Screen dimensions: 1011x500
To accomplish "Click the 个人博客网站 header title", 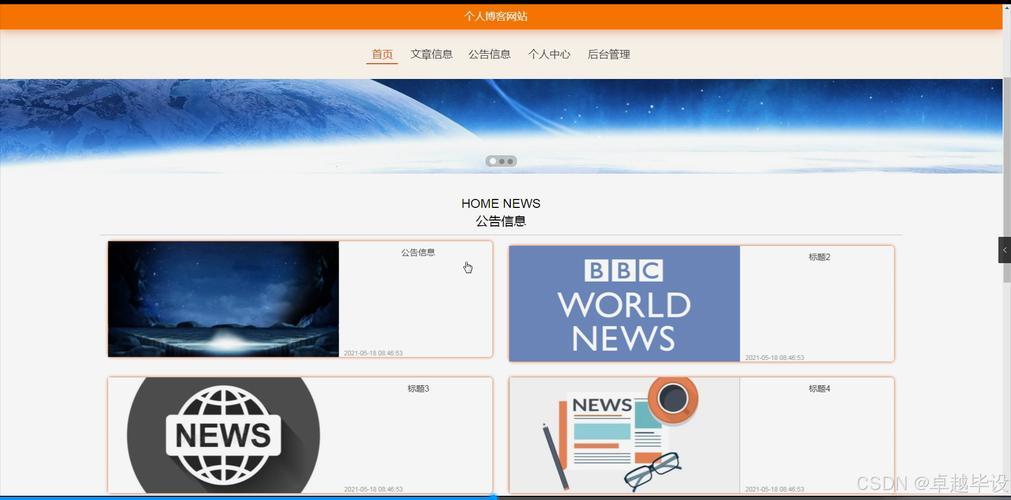I will (496, 16).
